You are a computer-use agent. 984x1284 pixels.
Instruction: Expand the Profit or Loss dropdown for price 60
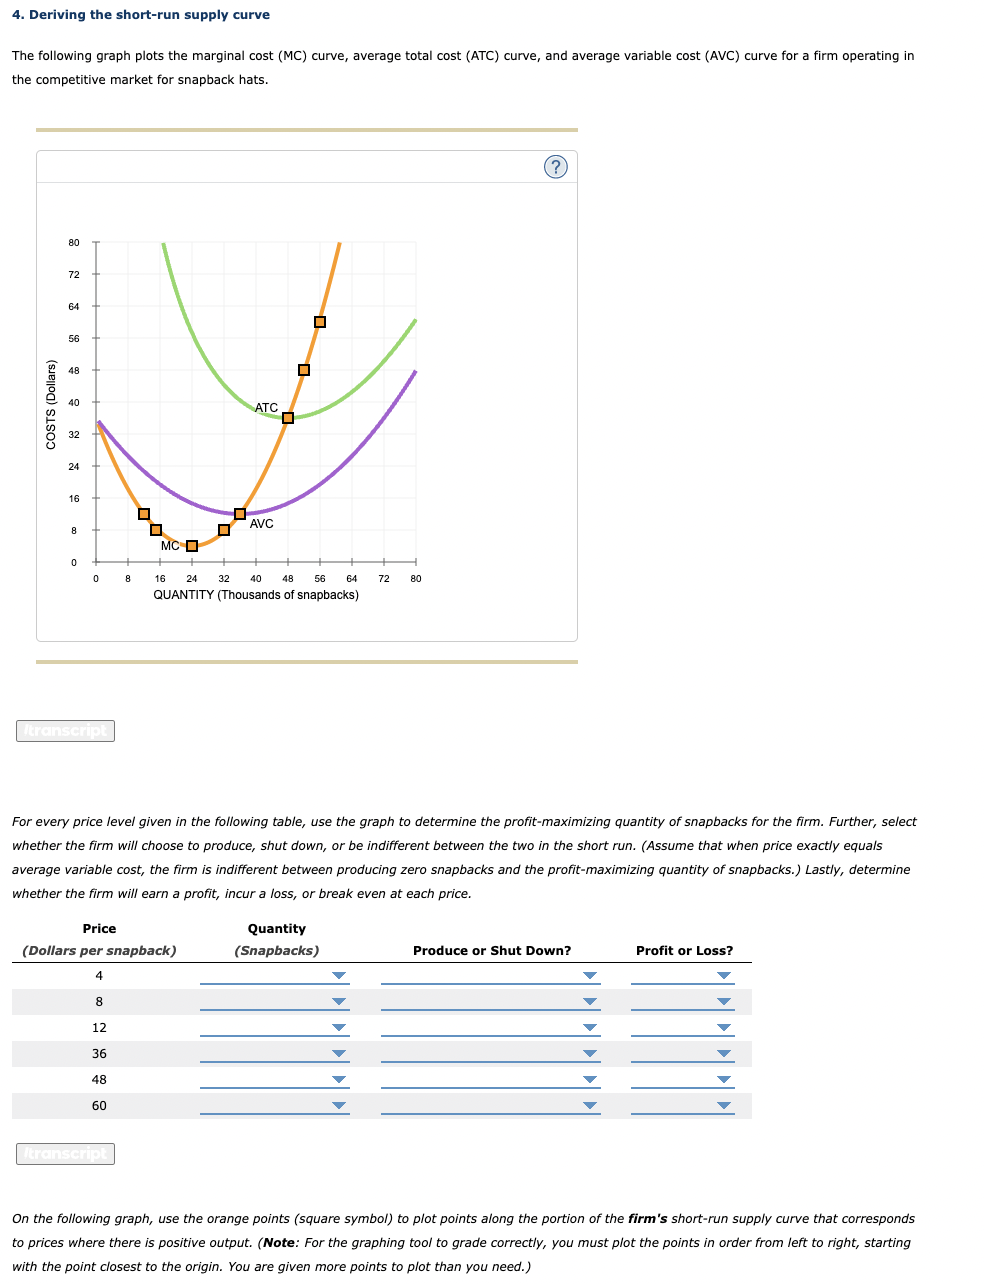pos(722,1105)
